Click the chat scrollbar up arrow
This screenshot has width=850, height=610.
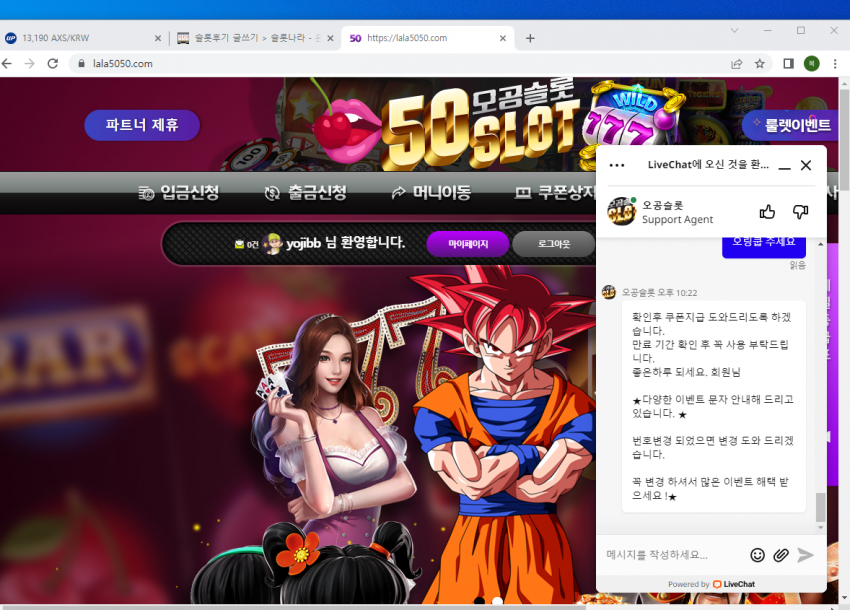point(821,245)
